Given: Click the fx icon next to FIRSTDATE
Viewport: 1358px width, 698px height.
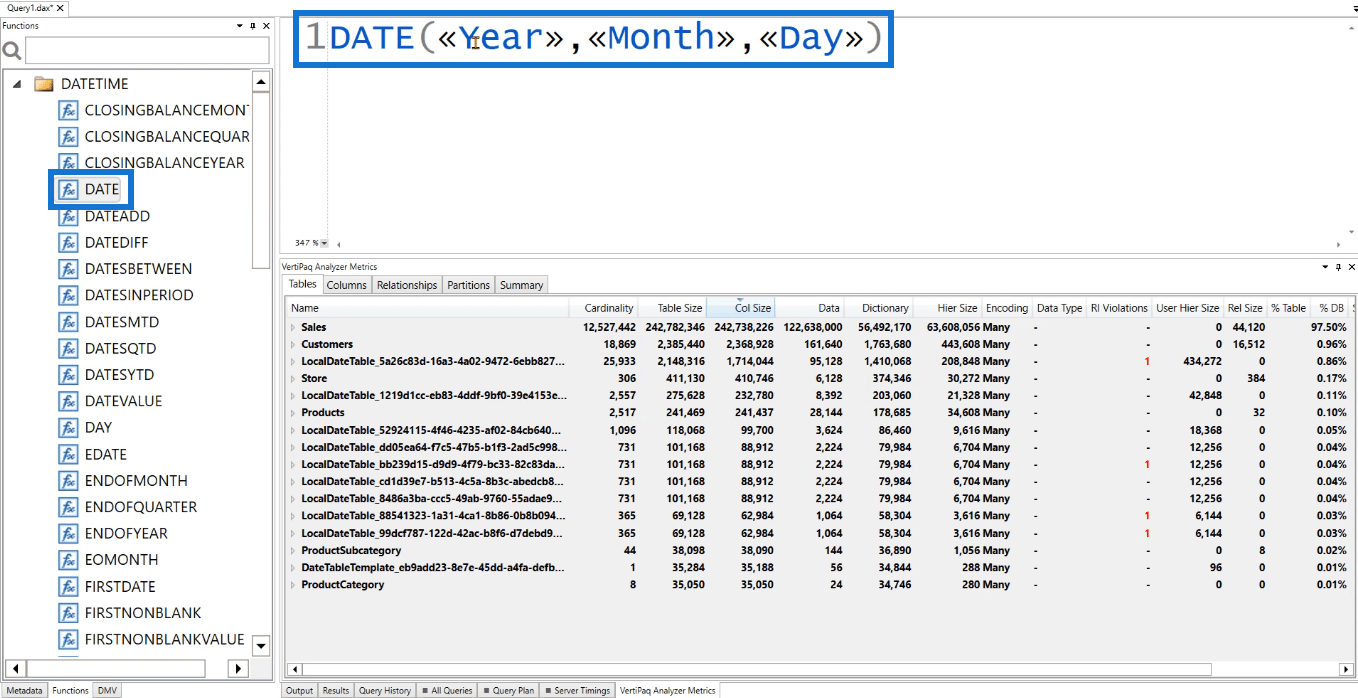Looking at the screenshot, I should (68, 587).
